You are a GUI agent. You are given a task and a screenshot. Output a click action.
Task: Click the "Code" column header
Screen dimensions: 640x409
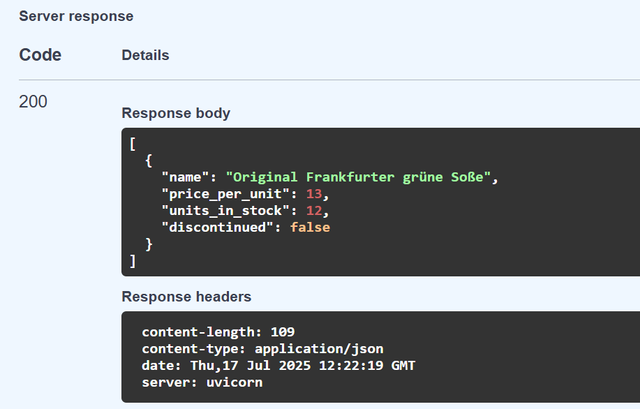pyautogui.click(x=40, y=55)
